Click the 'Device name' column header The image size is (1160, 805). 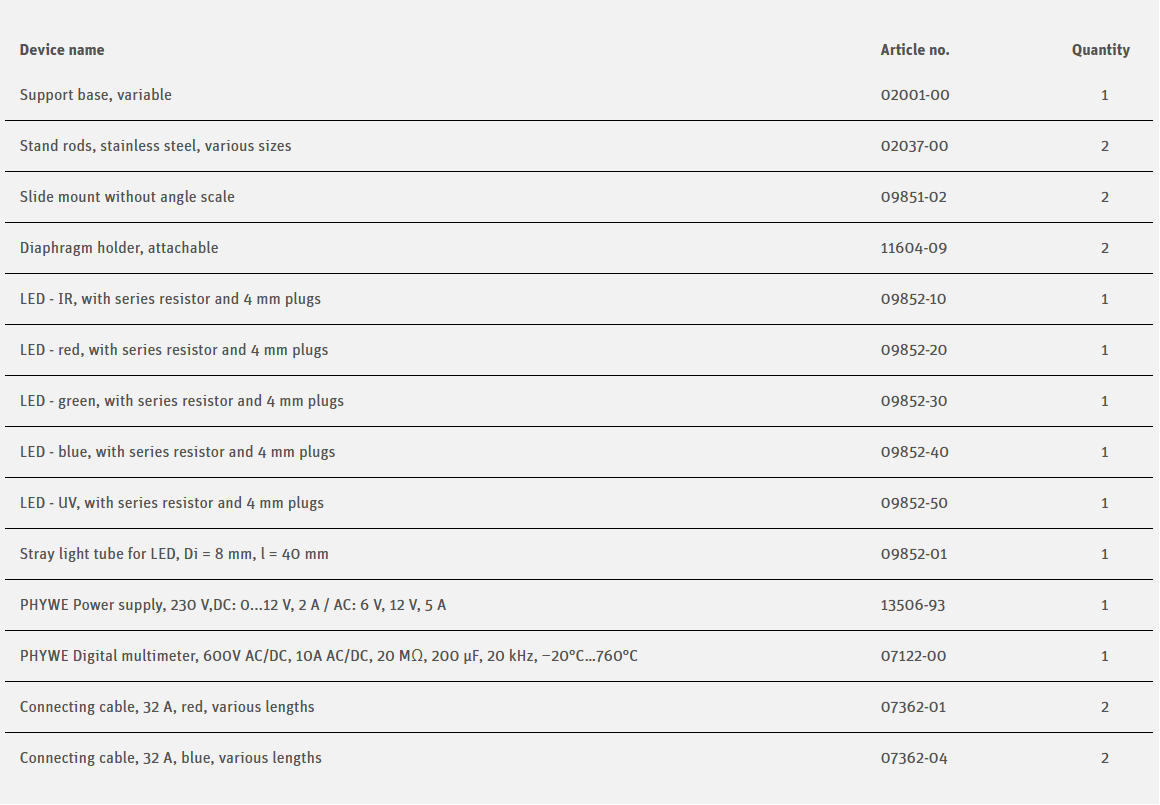[62, 50]
